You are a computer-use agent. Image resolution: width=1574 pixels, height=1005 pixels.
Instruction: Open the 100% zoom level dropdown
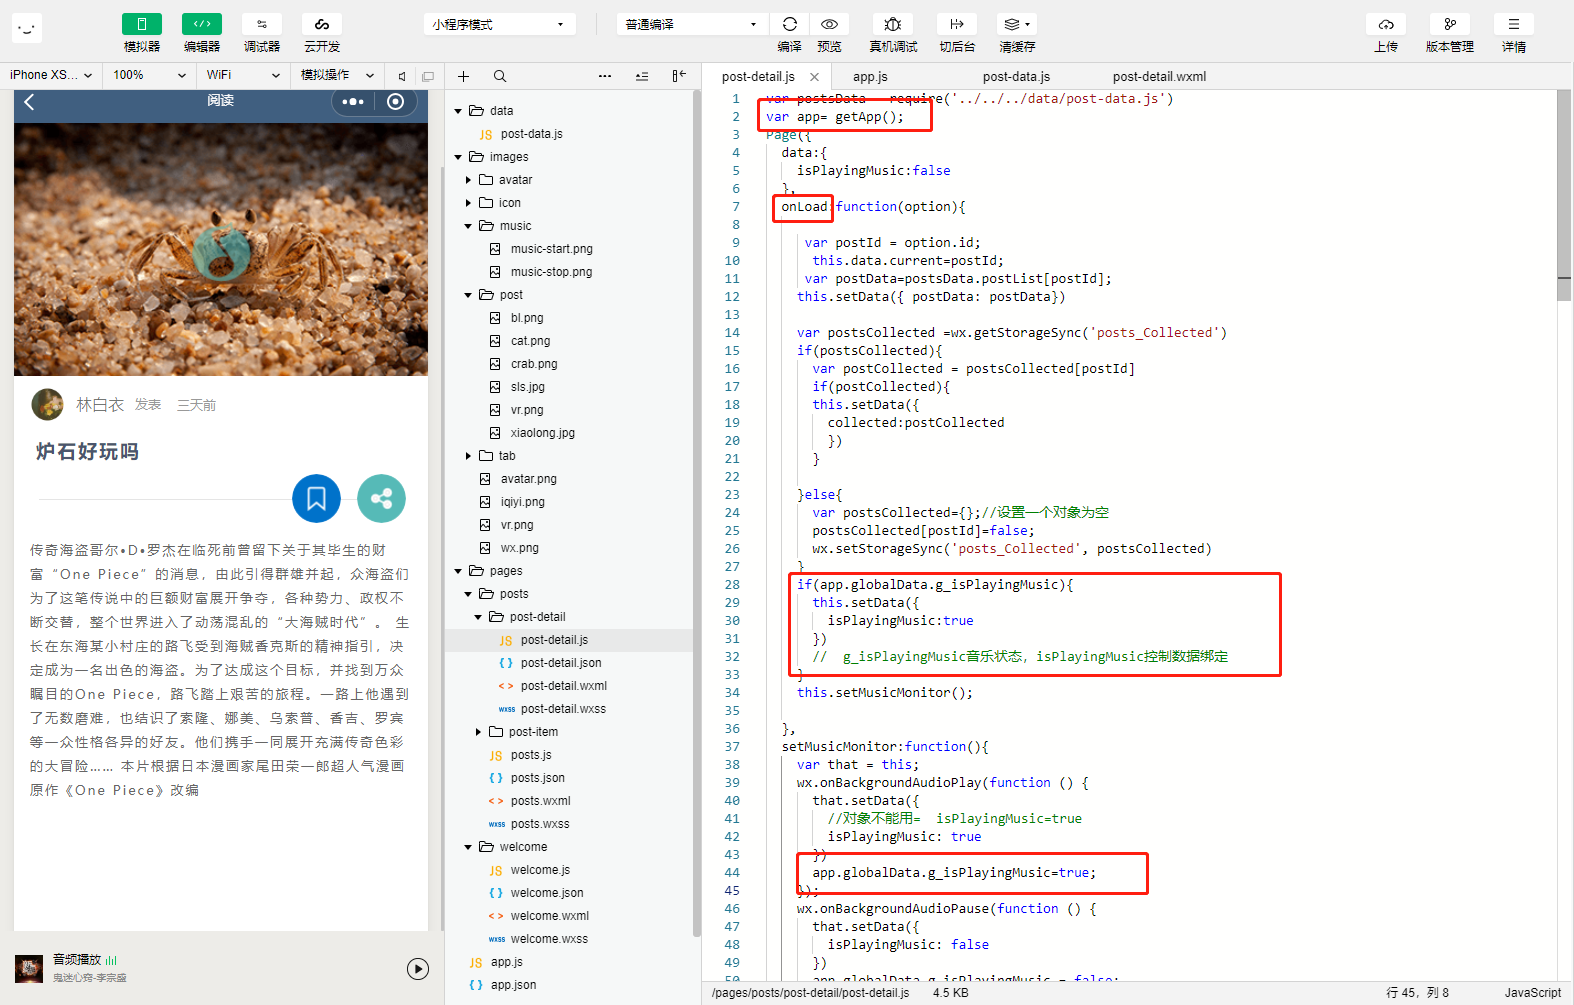click(x=149, y=75)
